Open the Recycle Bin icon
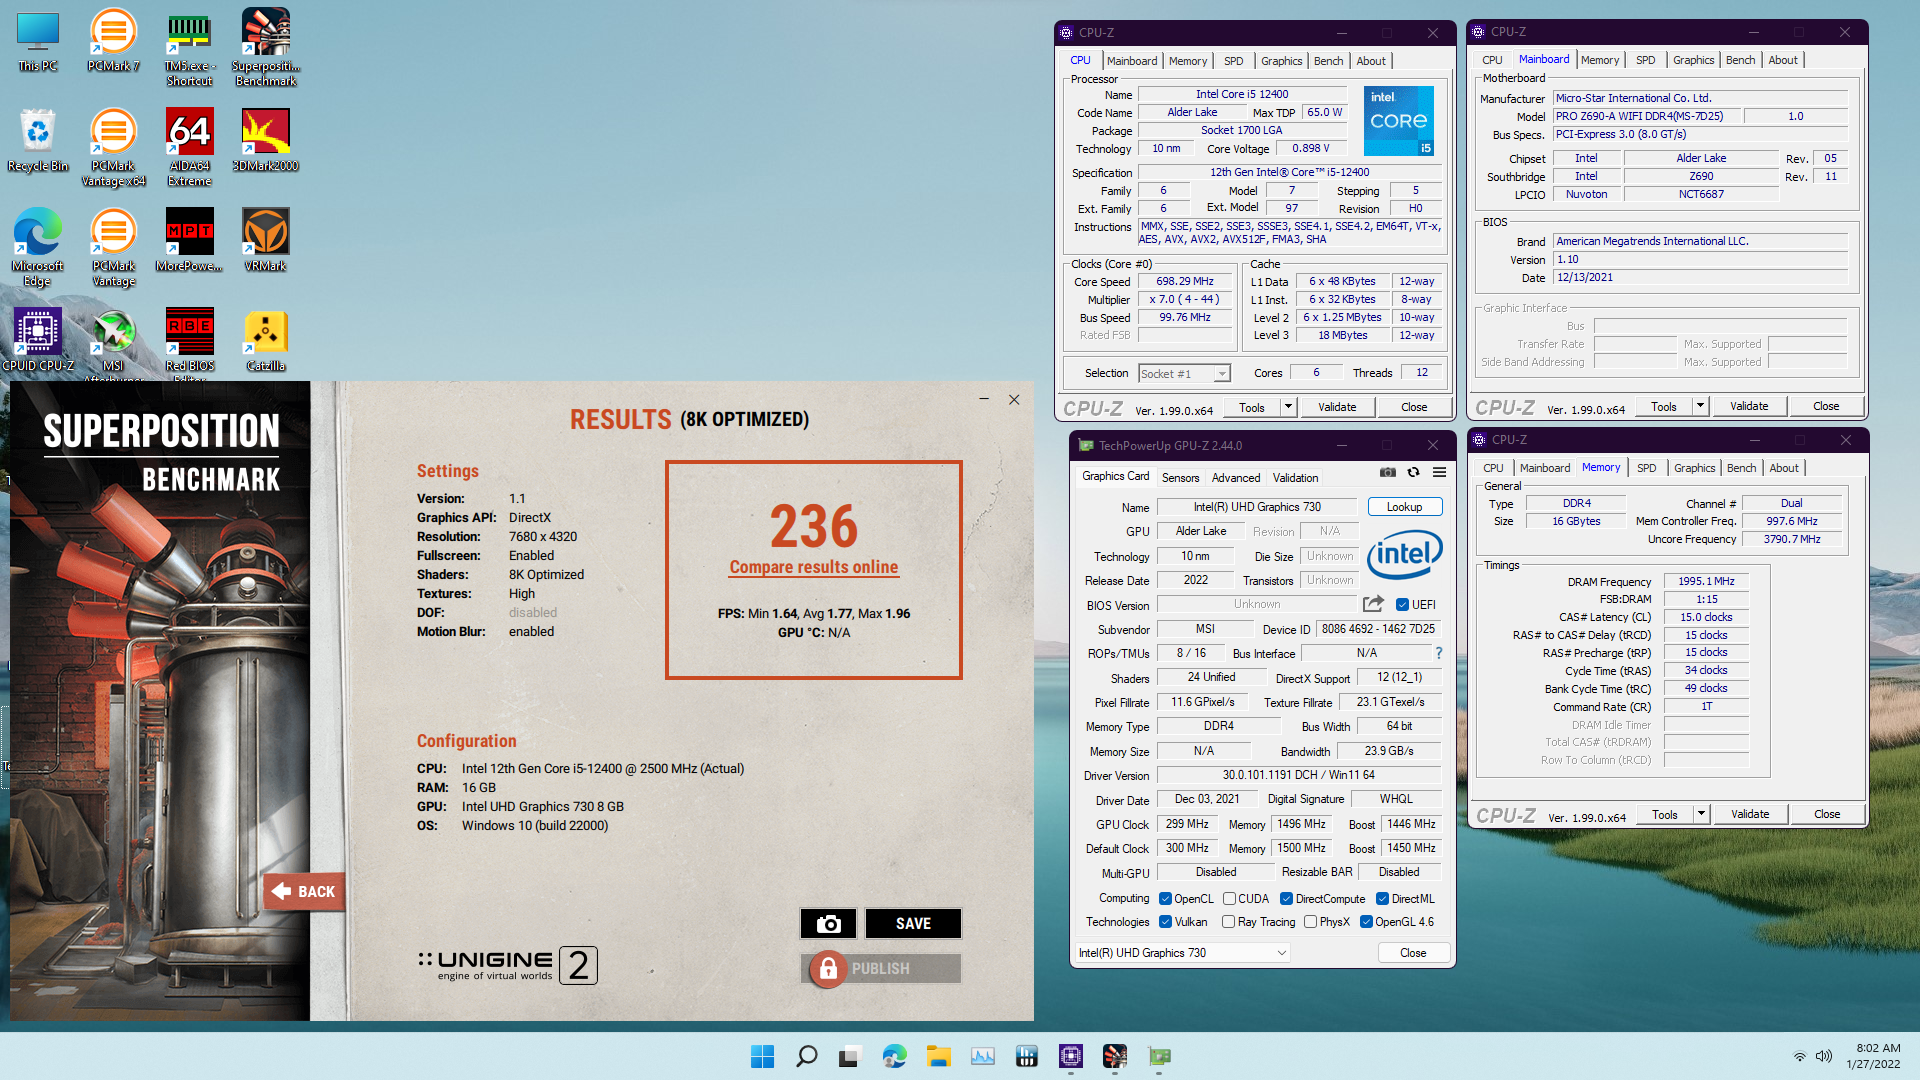The image size is (1920, 1080). coord(38,141)
